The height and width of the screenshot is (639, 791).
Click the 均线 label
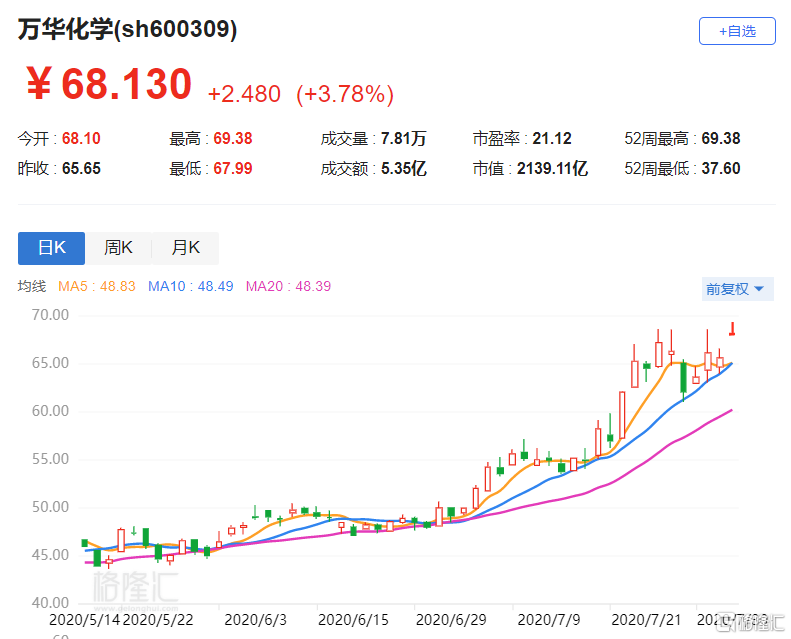coord(32,286)
